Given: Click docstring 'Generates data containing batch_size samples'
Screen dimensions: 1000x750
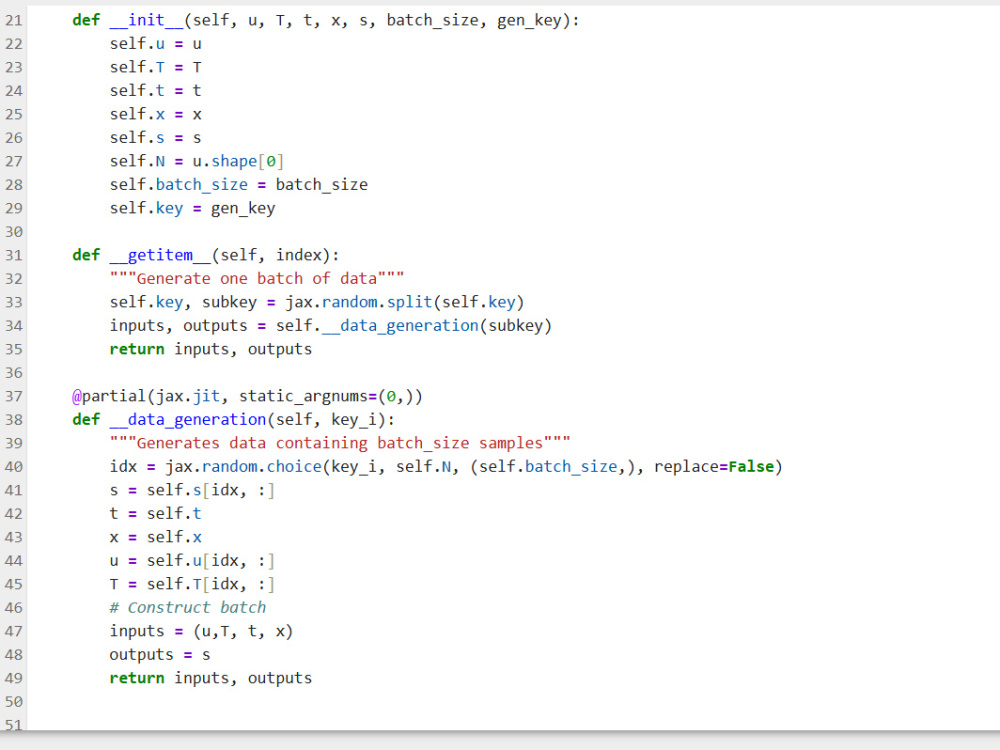Looking at the screenshot, I should tap(340, 443).
